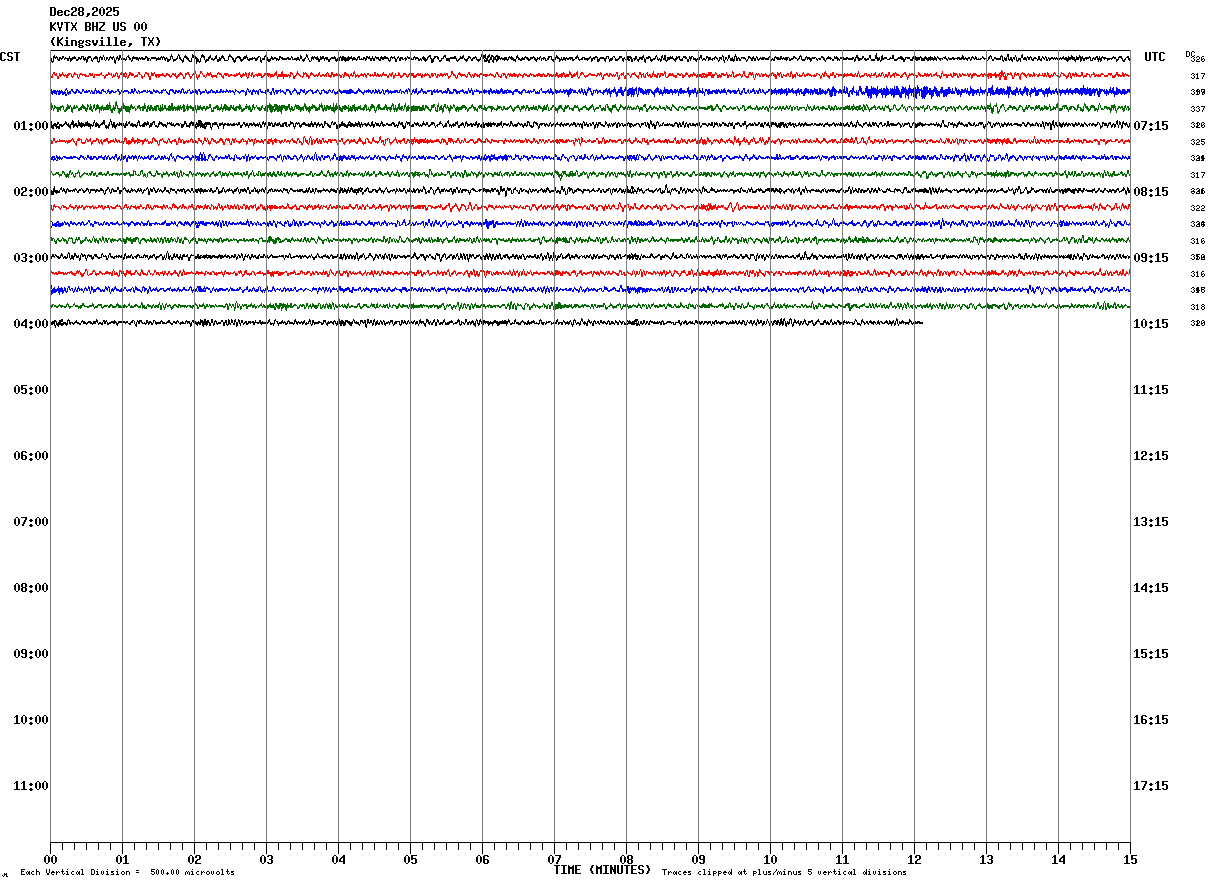This screenshot has height=886, width=1210.
Task: Click the "05:00" CST hour label
Action: tap(31, 390)
